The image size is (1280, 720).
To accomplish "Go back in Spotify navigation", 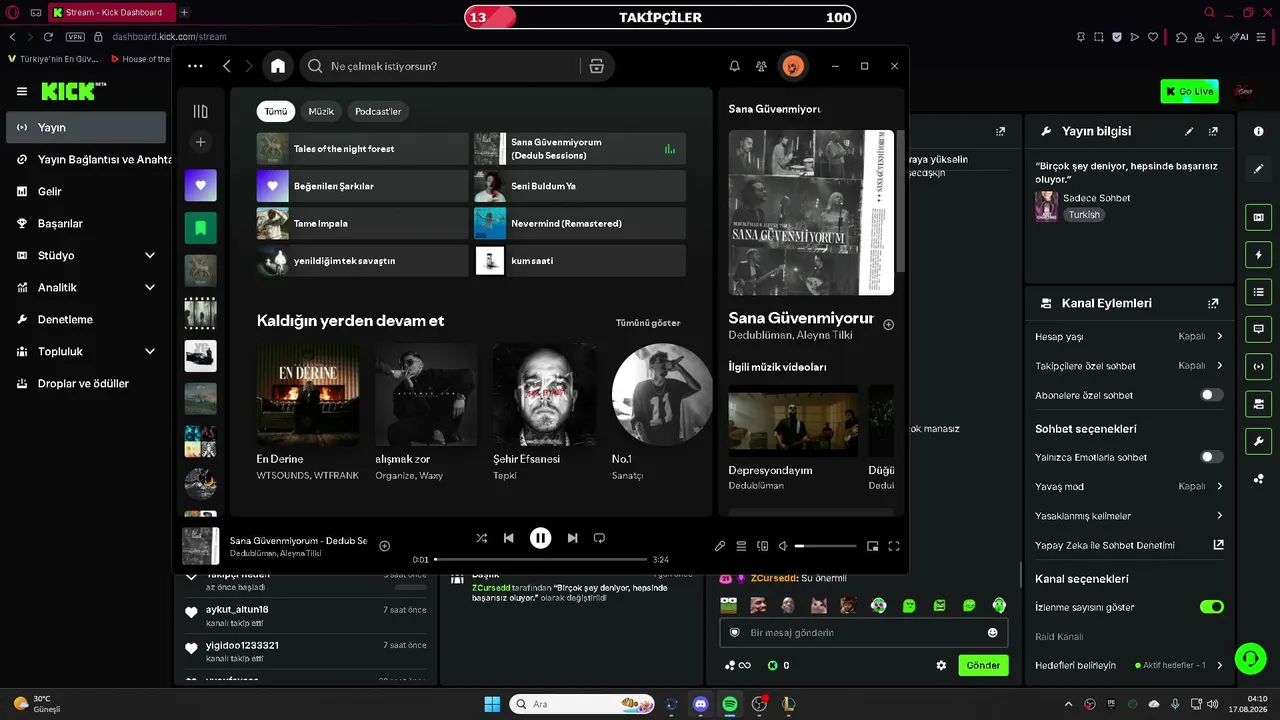I will [x=227, y=66].
